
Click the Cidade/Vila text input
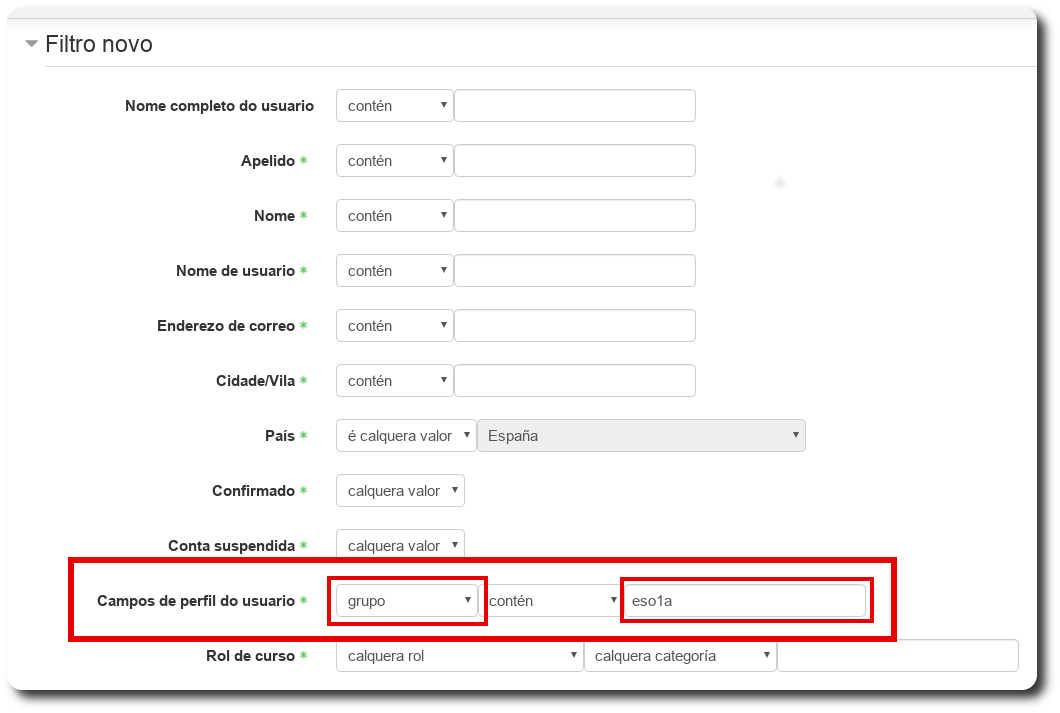(x=575, y=381)
